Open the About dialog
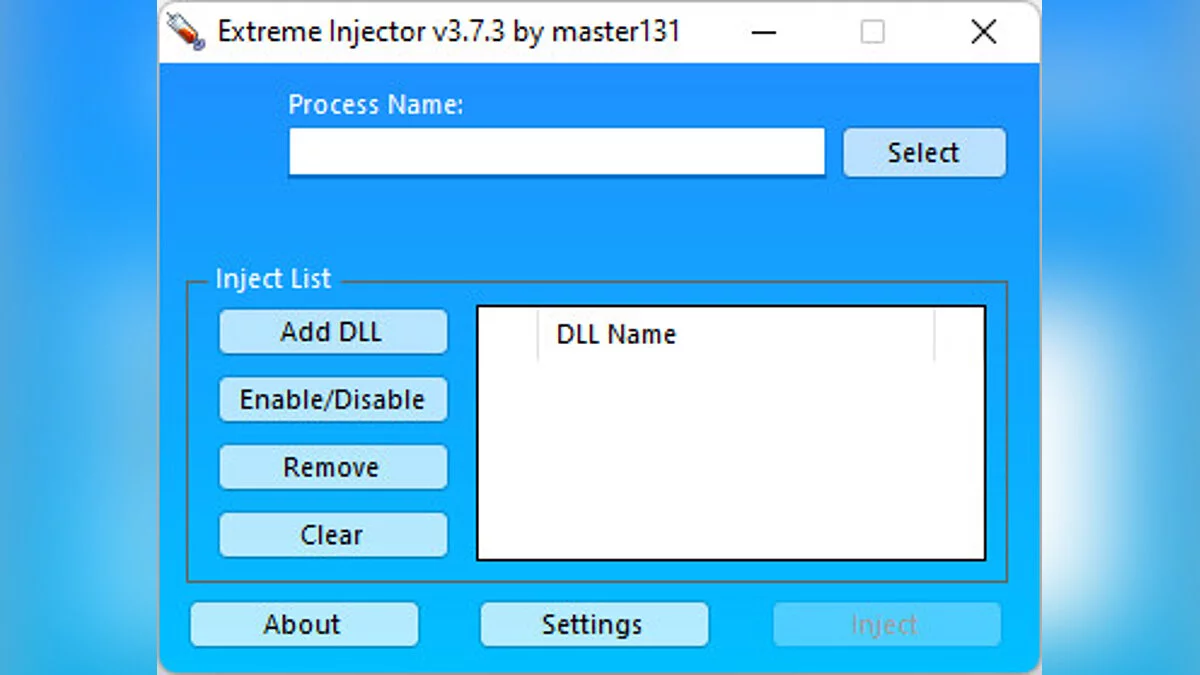This screenshot has width=1200, height=675. click(x=303, y=625)
